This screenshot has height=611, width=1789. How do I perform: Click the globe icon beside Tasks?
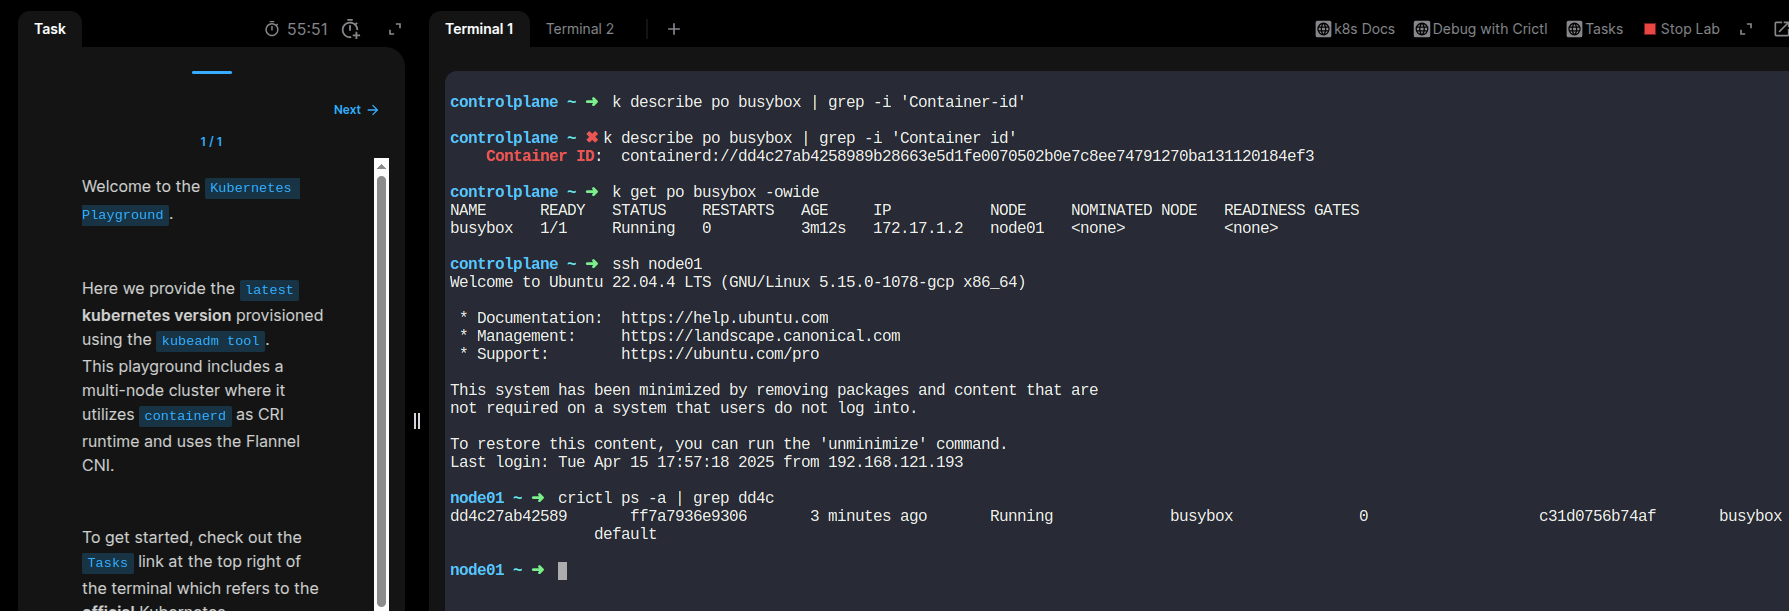(x=1574, y=29)
